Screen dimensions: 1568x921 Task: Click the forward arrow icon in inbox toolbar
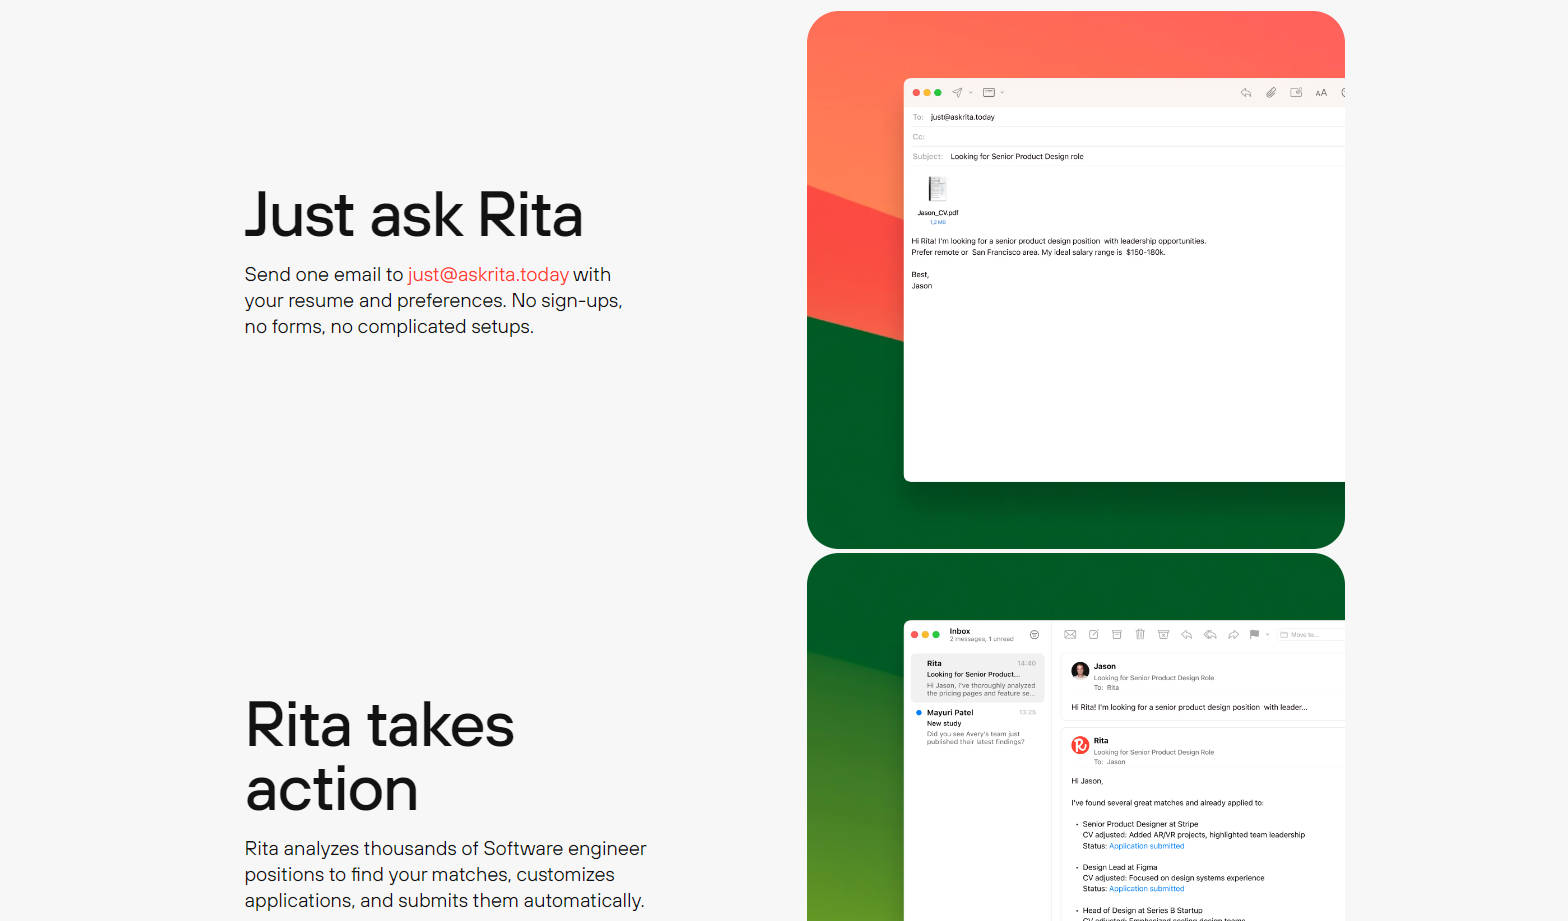[x=1233, y=635]
